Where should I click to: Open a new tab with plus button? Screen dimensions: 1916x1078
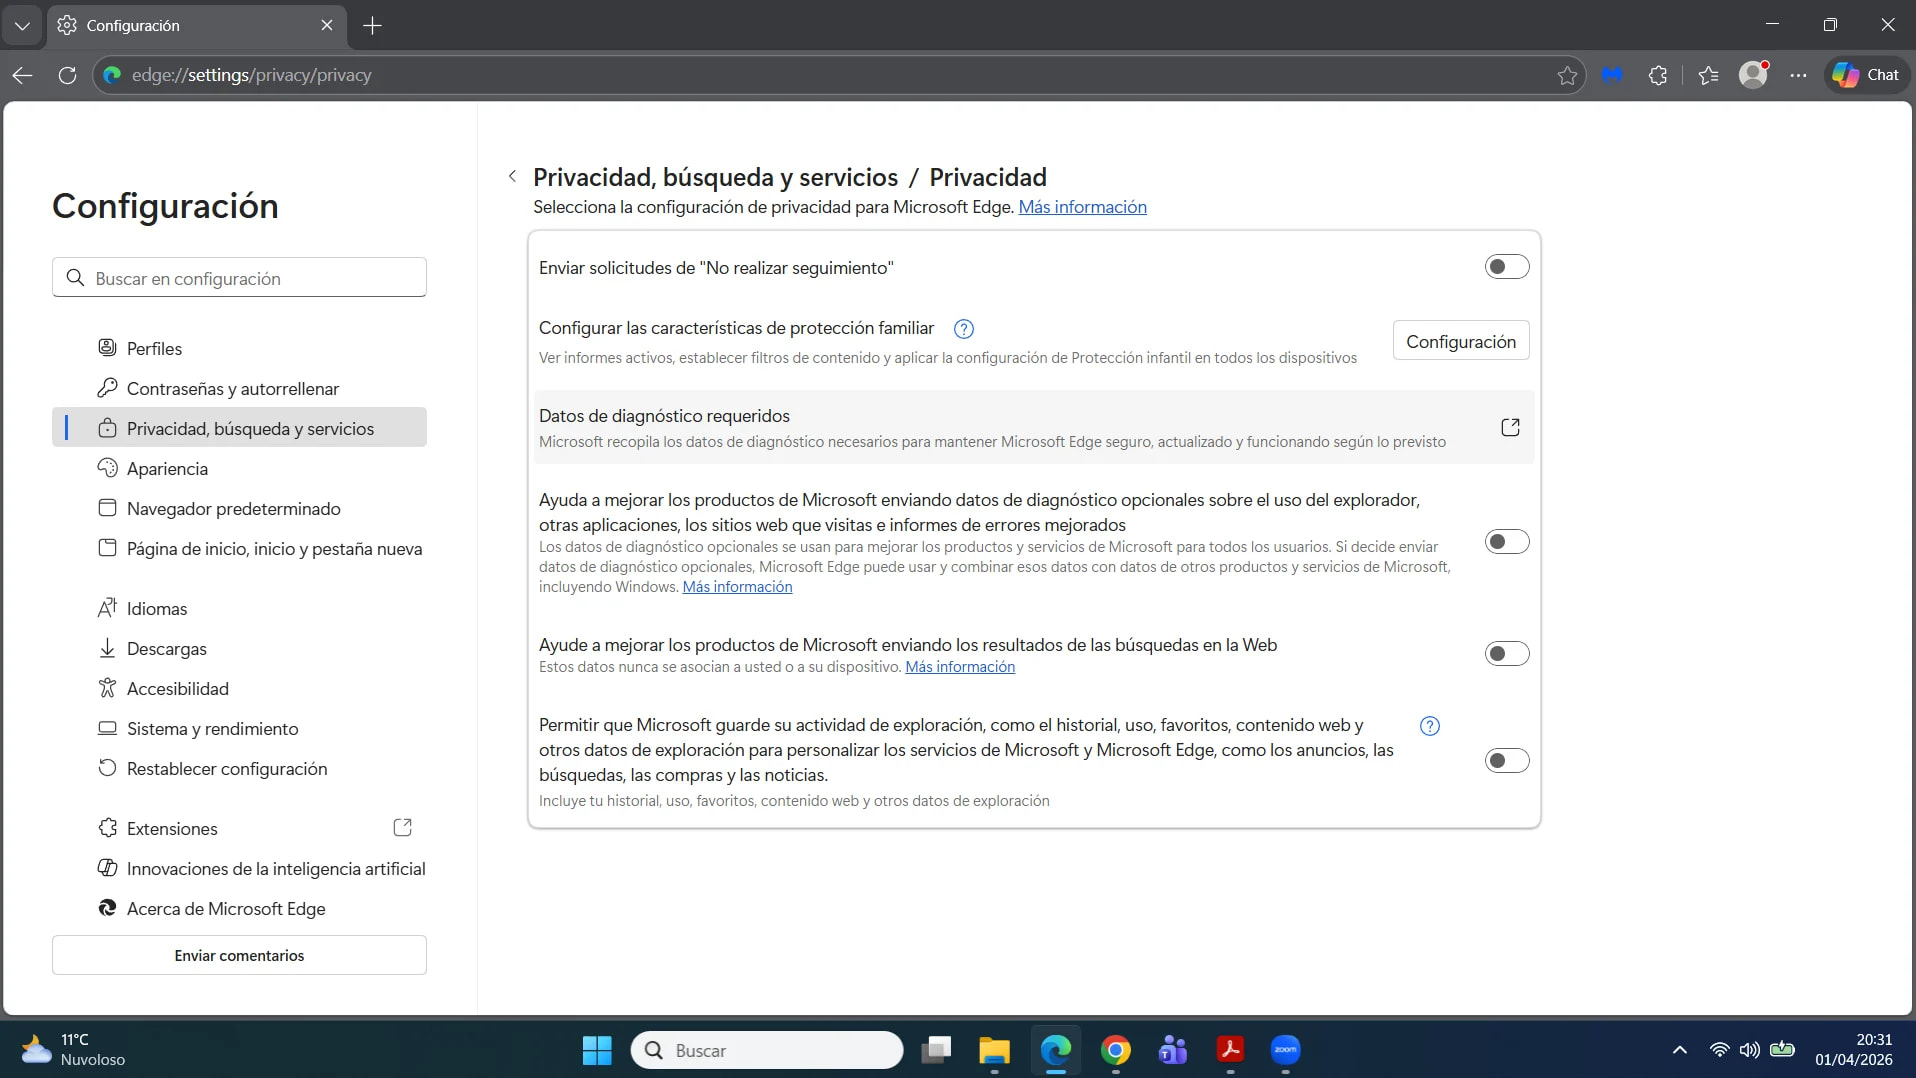(x=372, y=25)
